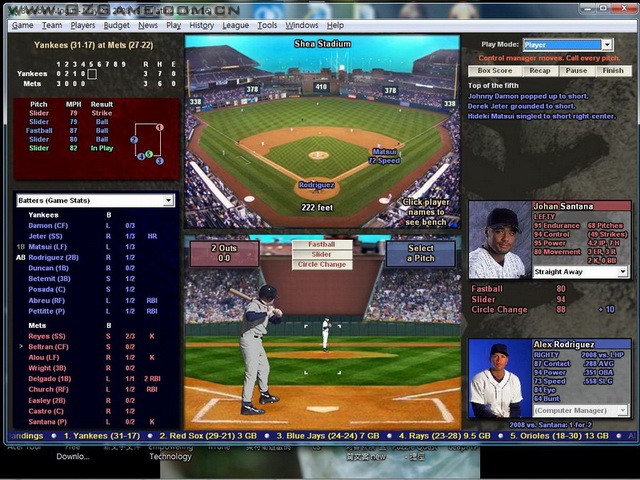
Task: Select Abreu (RF) in Yankees lineup
Action: pyautogui.click(x=47, y=300)
